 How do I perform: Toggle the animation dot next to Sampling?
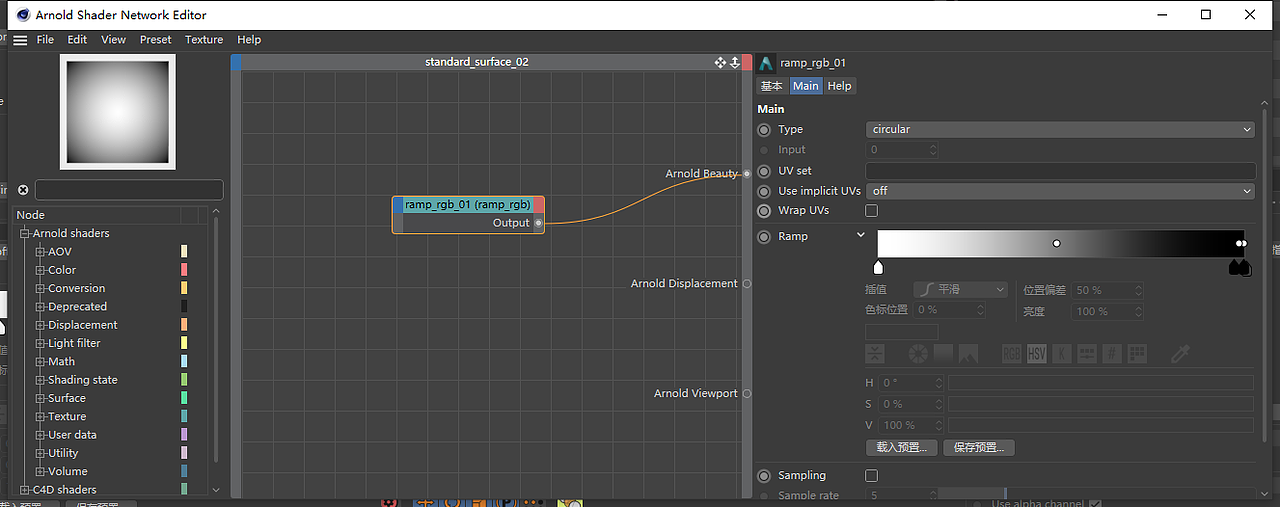764,476
